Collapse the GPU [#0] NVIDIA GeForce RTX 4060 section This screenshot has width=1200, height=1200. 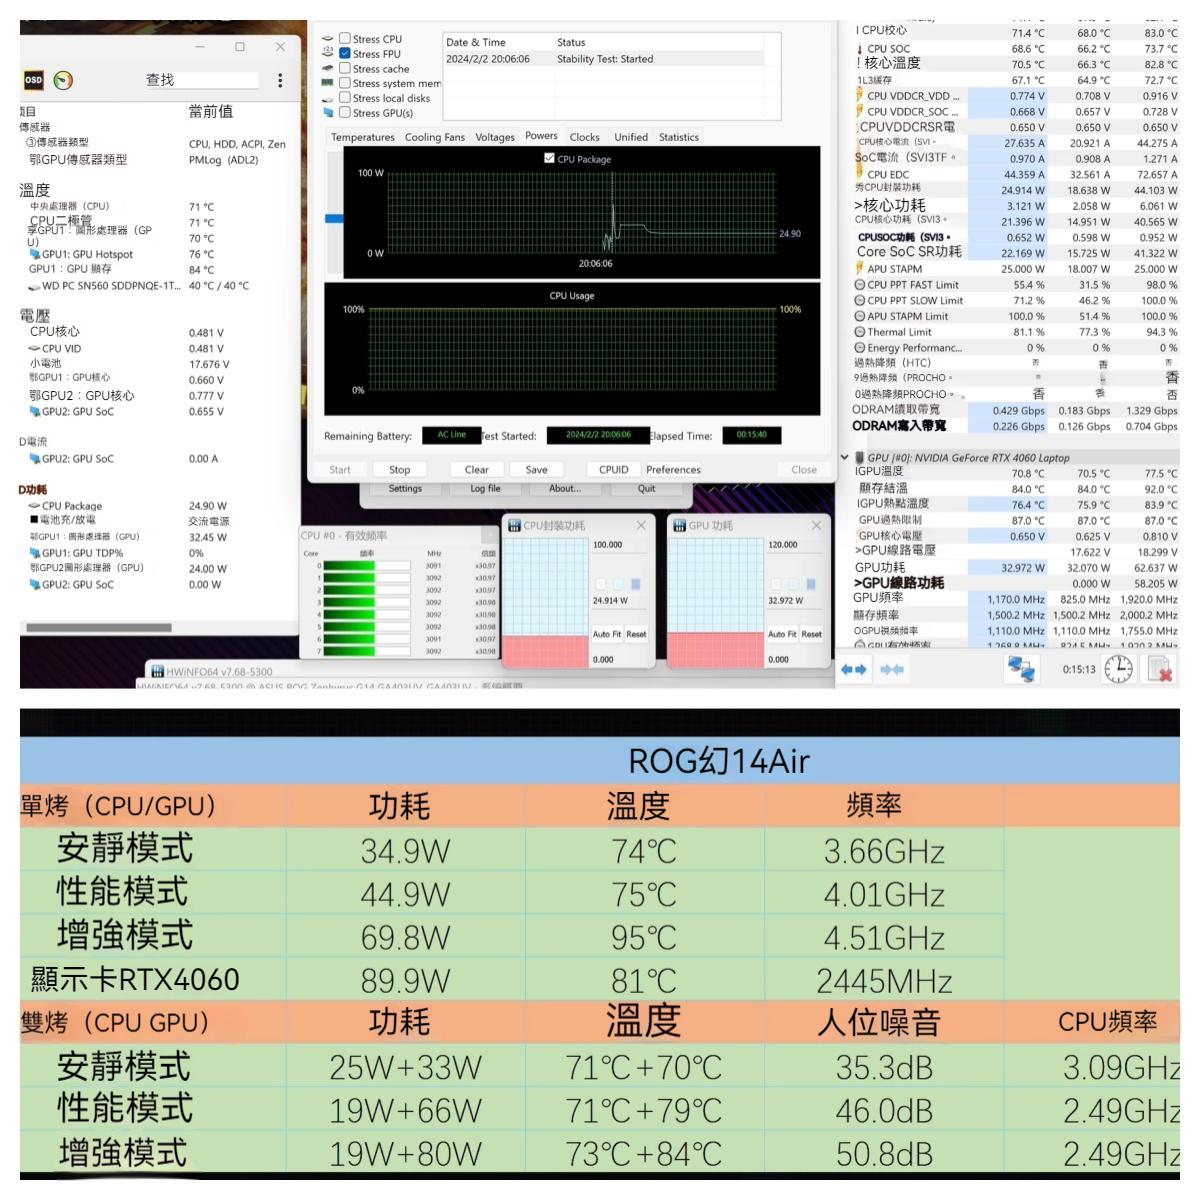(845, 458)
